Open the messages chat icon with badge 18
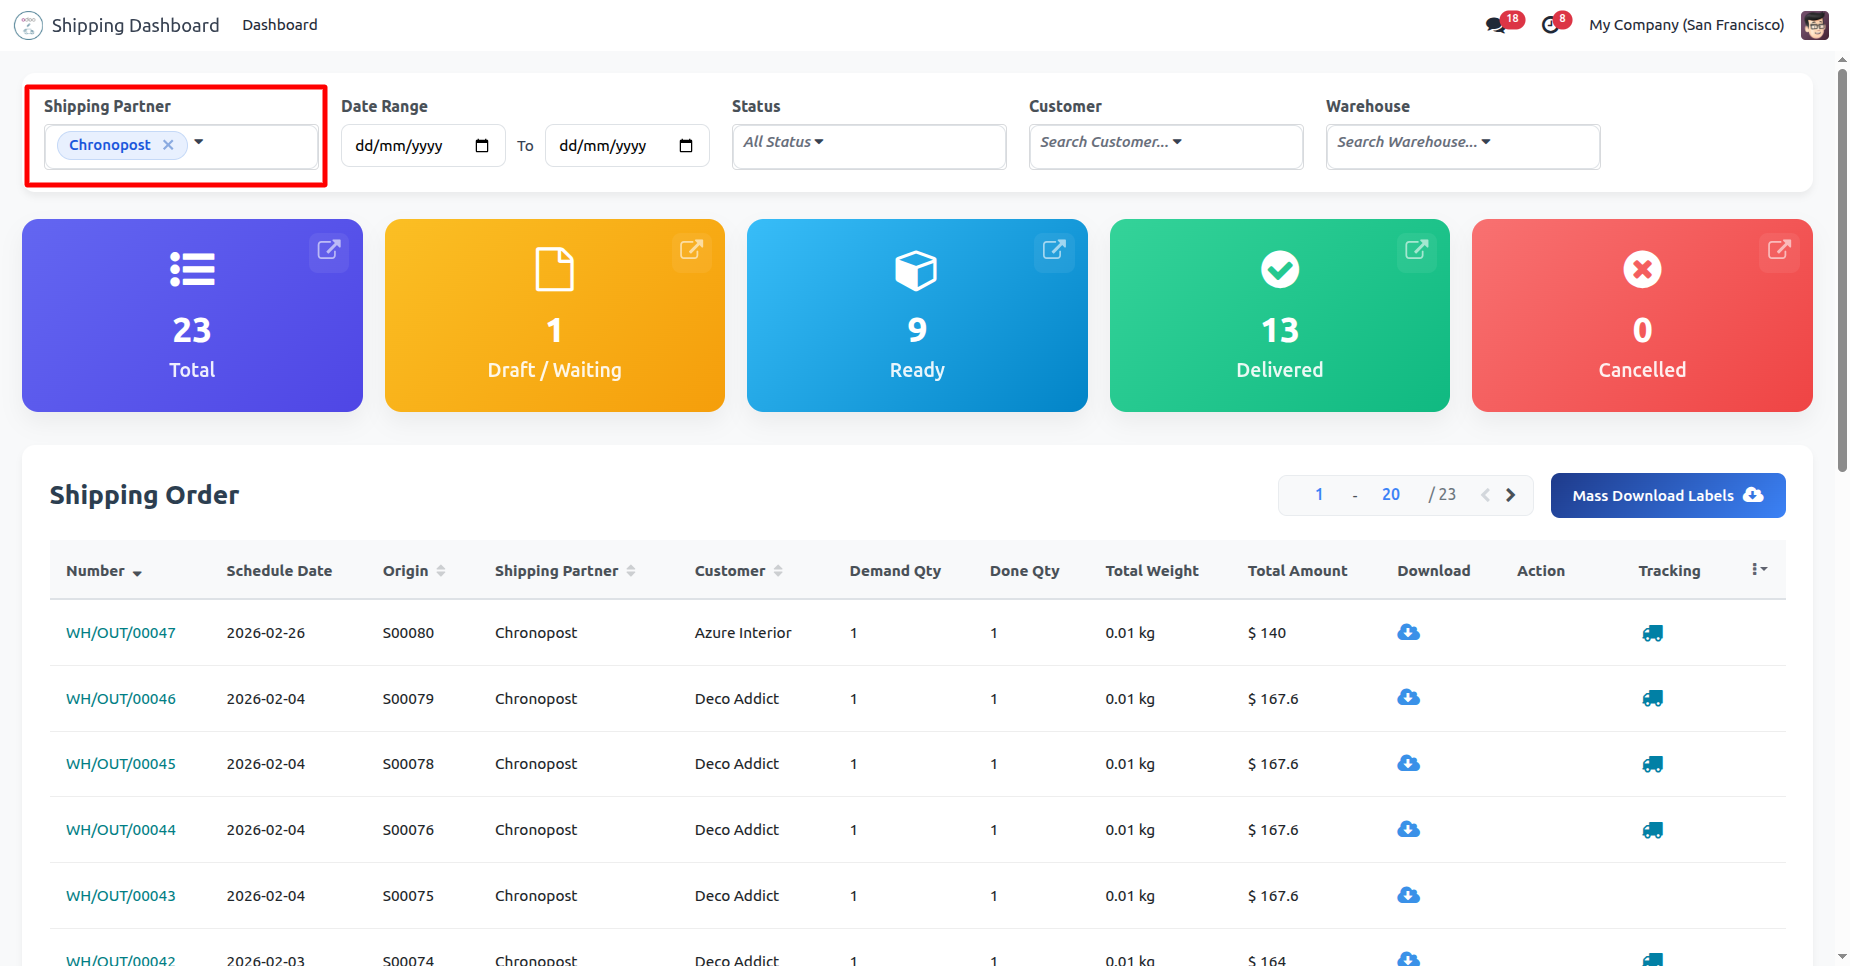 [1496, 25]
